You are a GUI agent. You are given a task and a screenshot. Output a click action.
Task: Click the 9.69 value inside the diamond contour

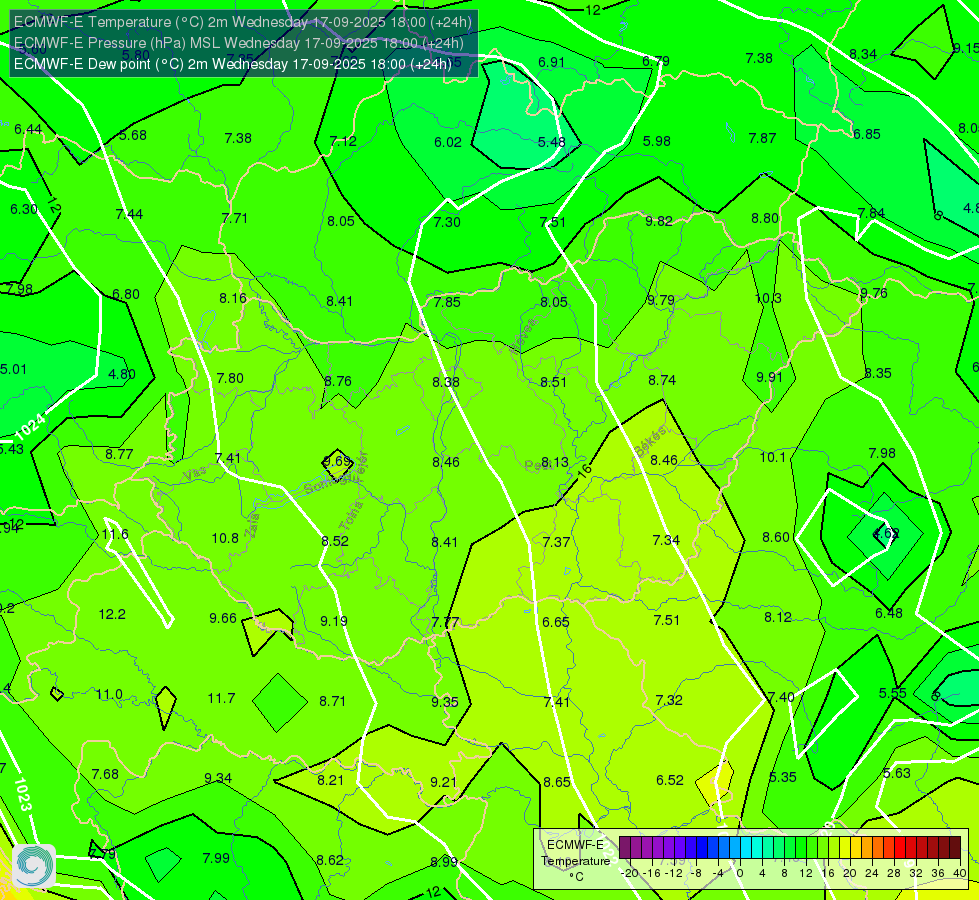(338, 462)
